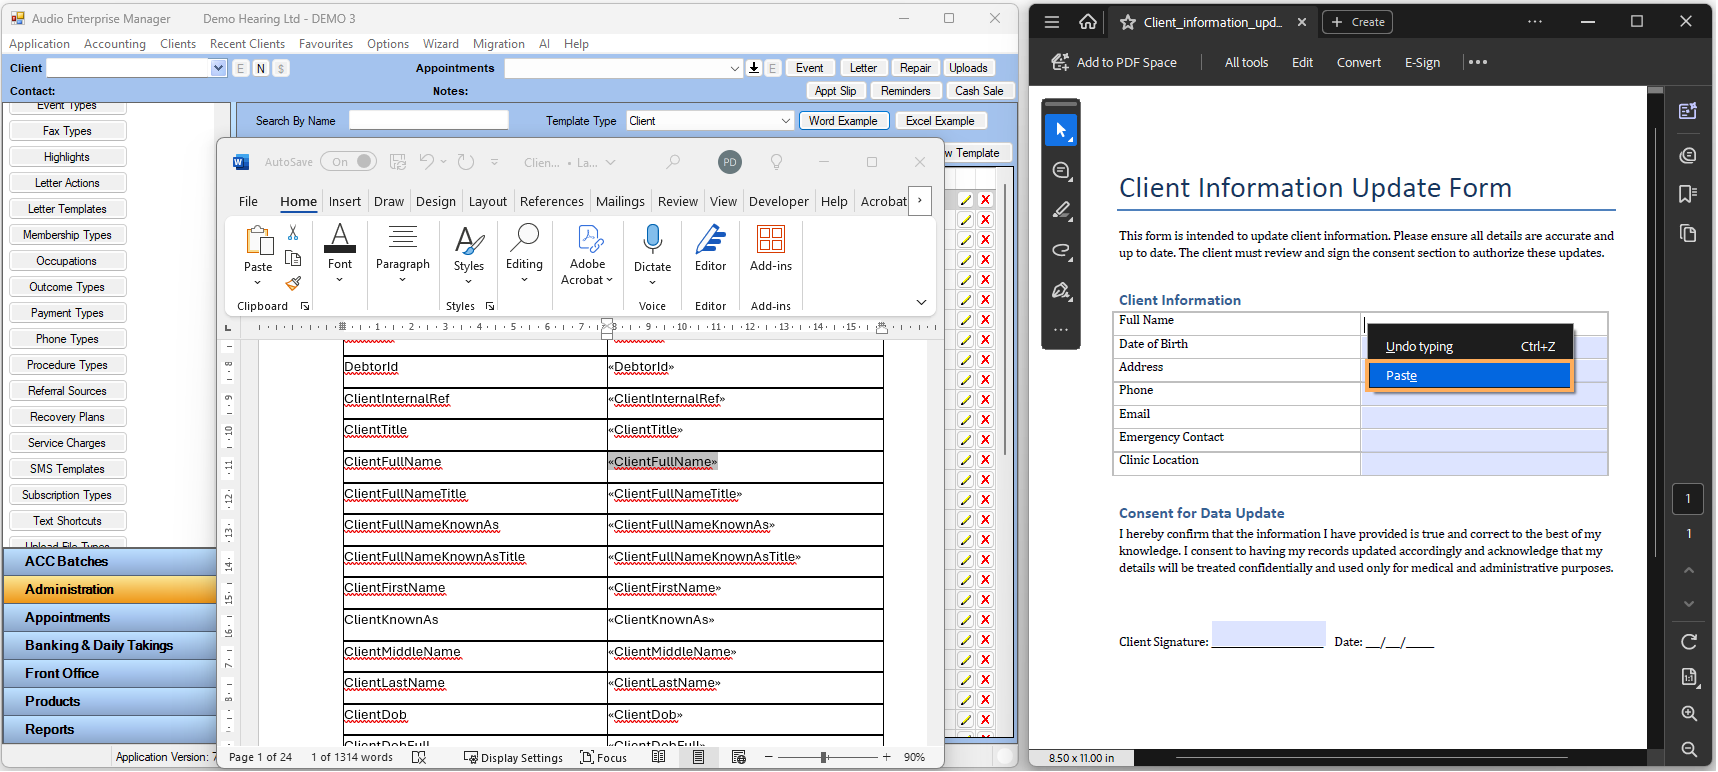
Task: Open the Mailings ribbon tab
Action: tap(620, 202)
